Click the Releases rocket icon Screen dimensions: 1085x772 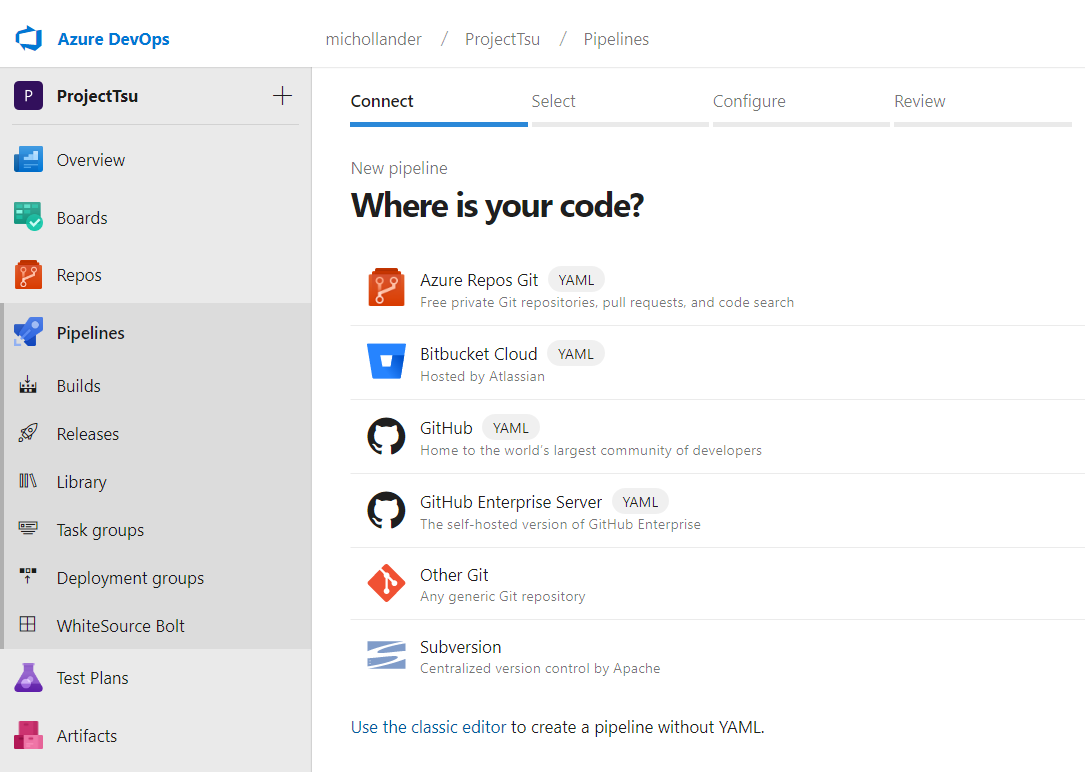click(28, 434)
